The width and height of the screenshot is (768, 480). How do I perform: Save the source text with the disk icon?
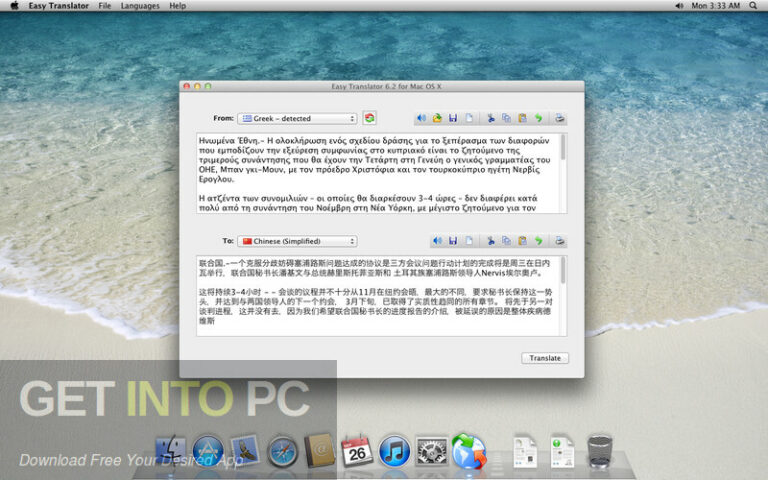pyautogui.click(x=453, y=118)
